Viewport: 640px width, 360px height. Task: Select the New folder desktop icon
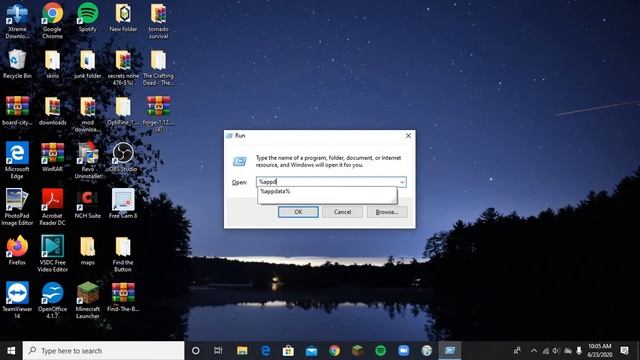click(123, 18)
